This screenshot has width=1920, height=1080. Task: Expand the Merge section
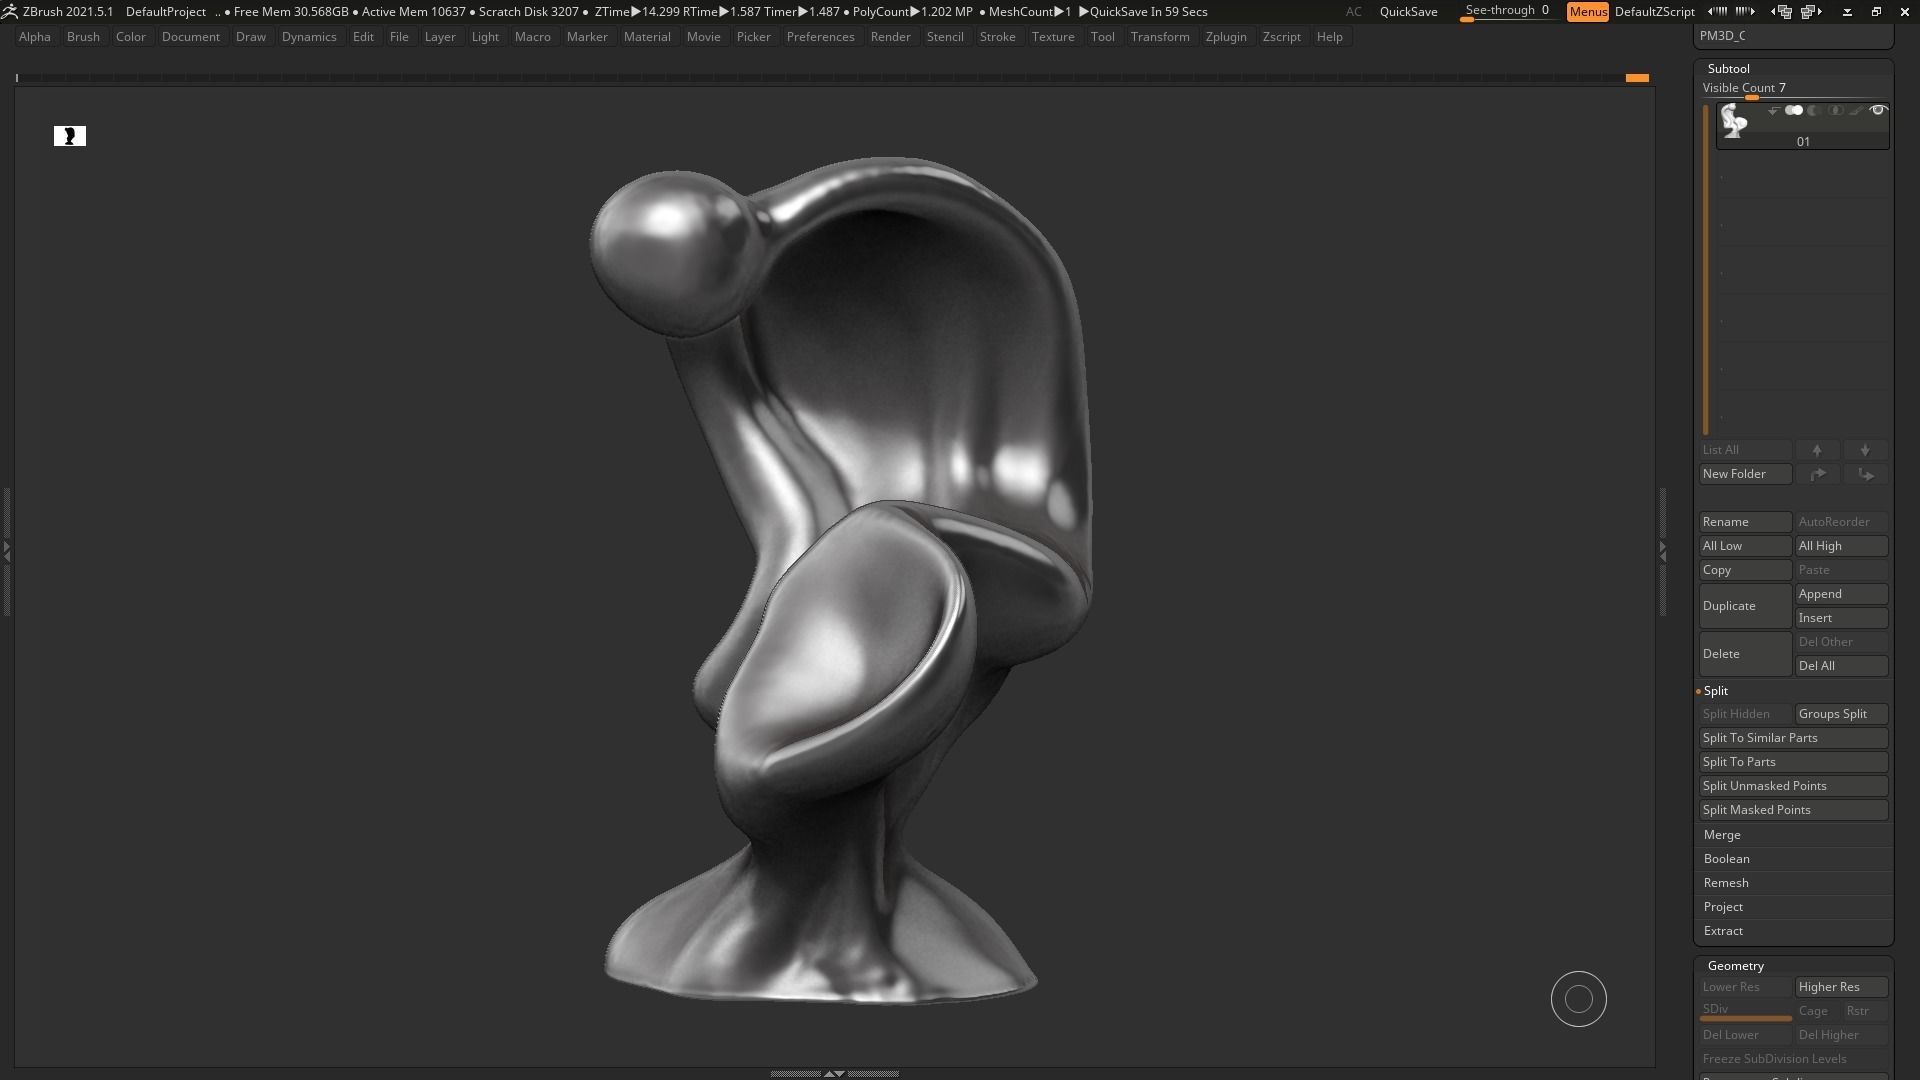pyautogui.click(x=1722, y=835)
